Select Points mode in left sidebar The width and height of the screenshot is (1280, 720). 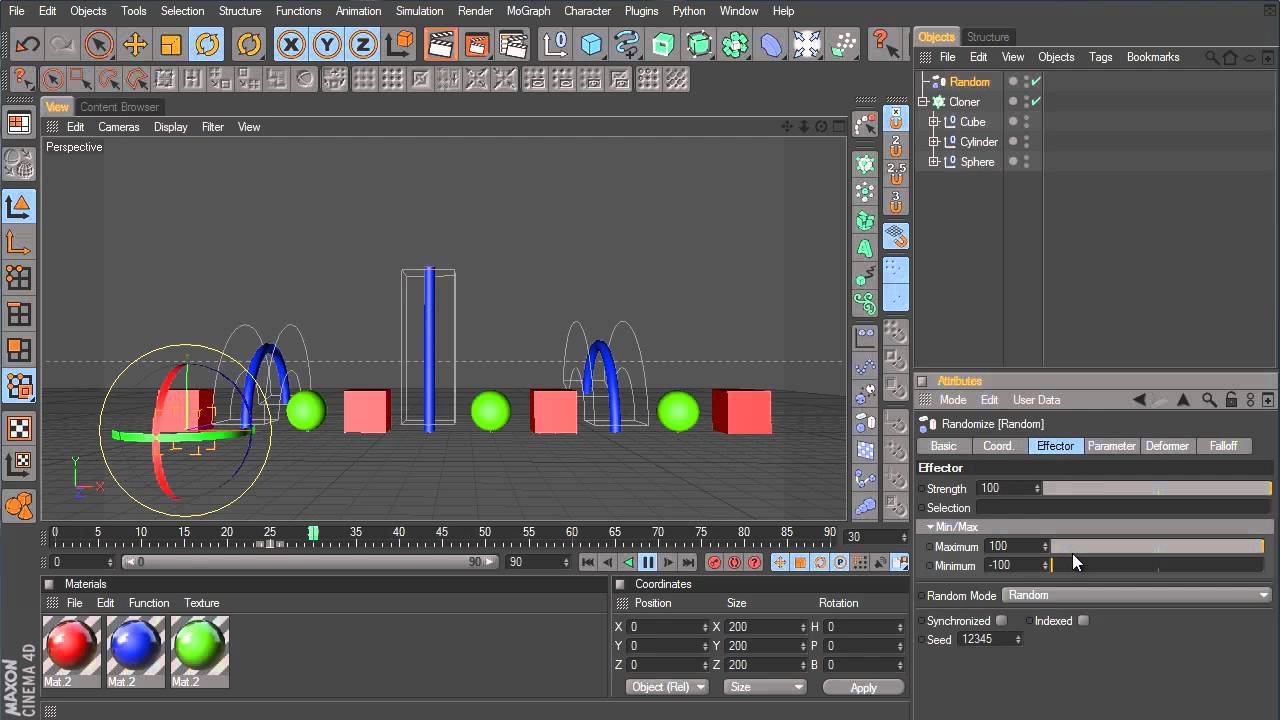point(19,277)
